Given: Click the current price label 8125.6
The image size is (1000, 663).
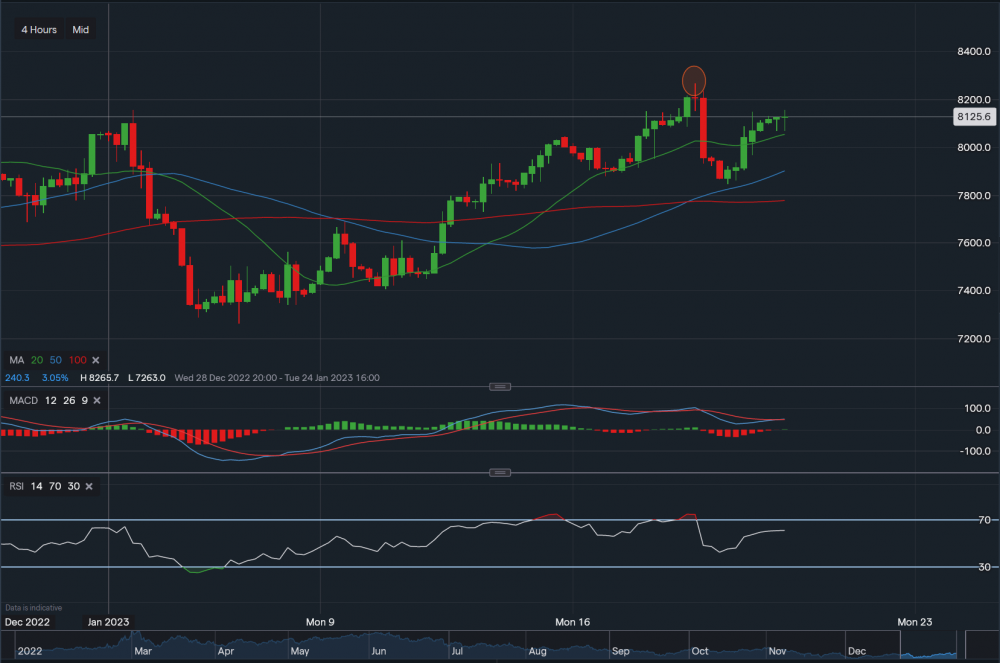Looking at the screenshot, I should point(973,117).
